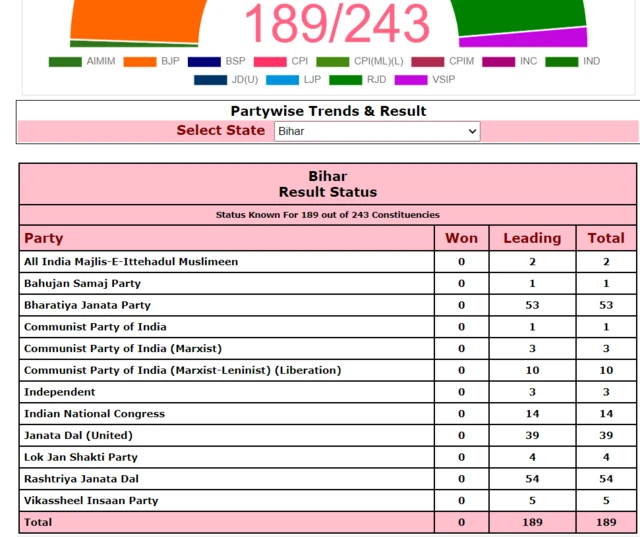Image resolution: width=640 pixels, height=537 pixels.
Task: Click the AIMIM legend color swatch
Action: pos(65,62)
